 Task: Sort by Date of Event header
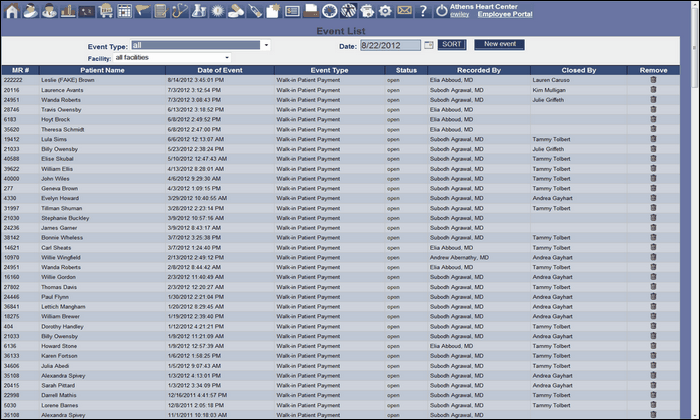coord(220,70)
